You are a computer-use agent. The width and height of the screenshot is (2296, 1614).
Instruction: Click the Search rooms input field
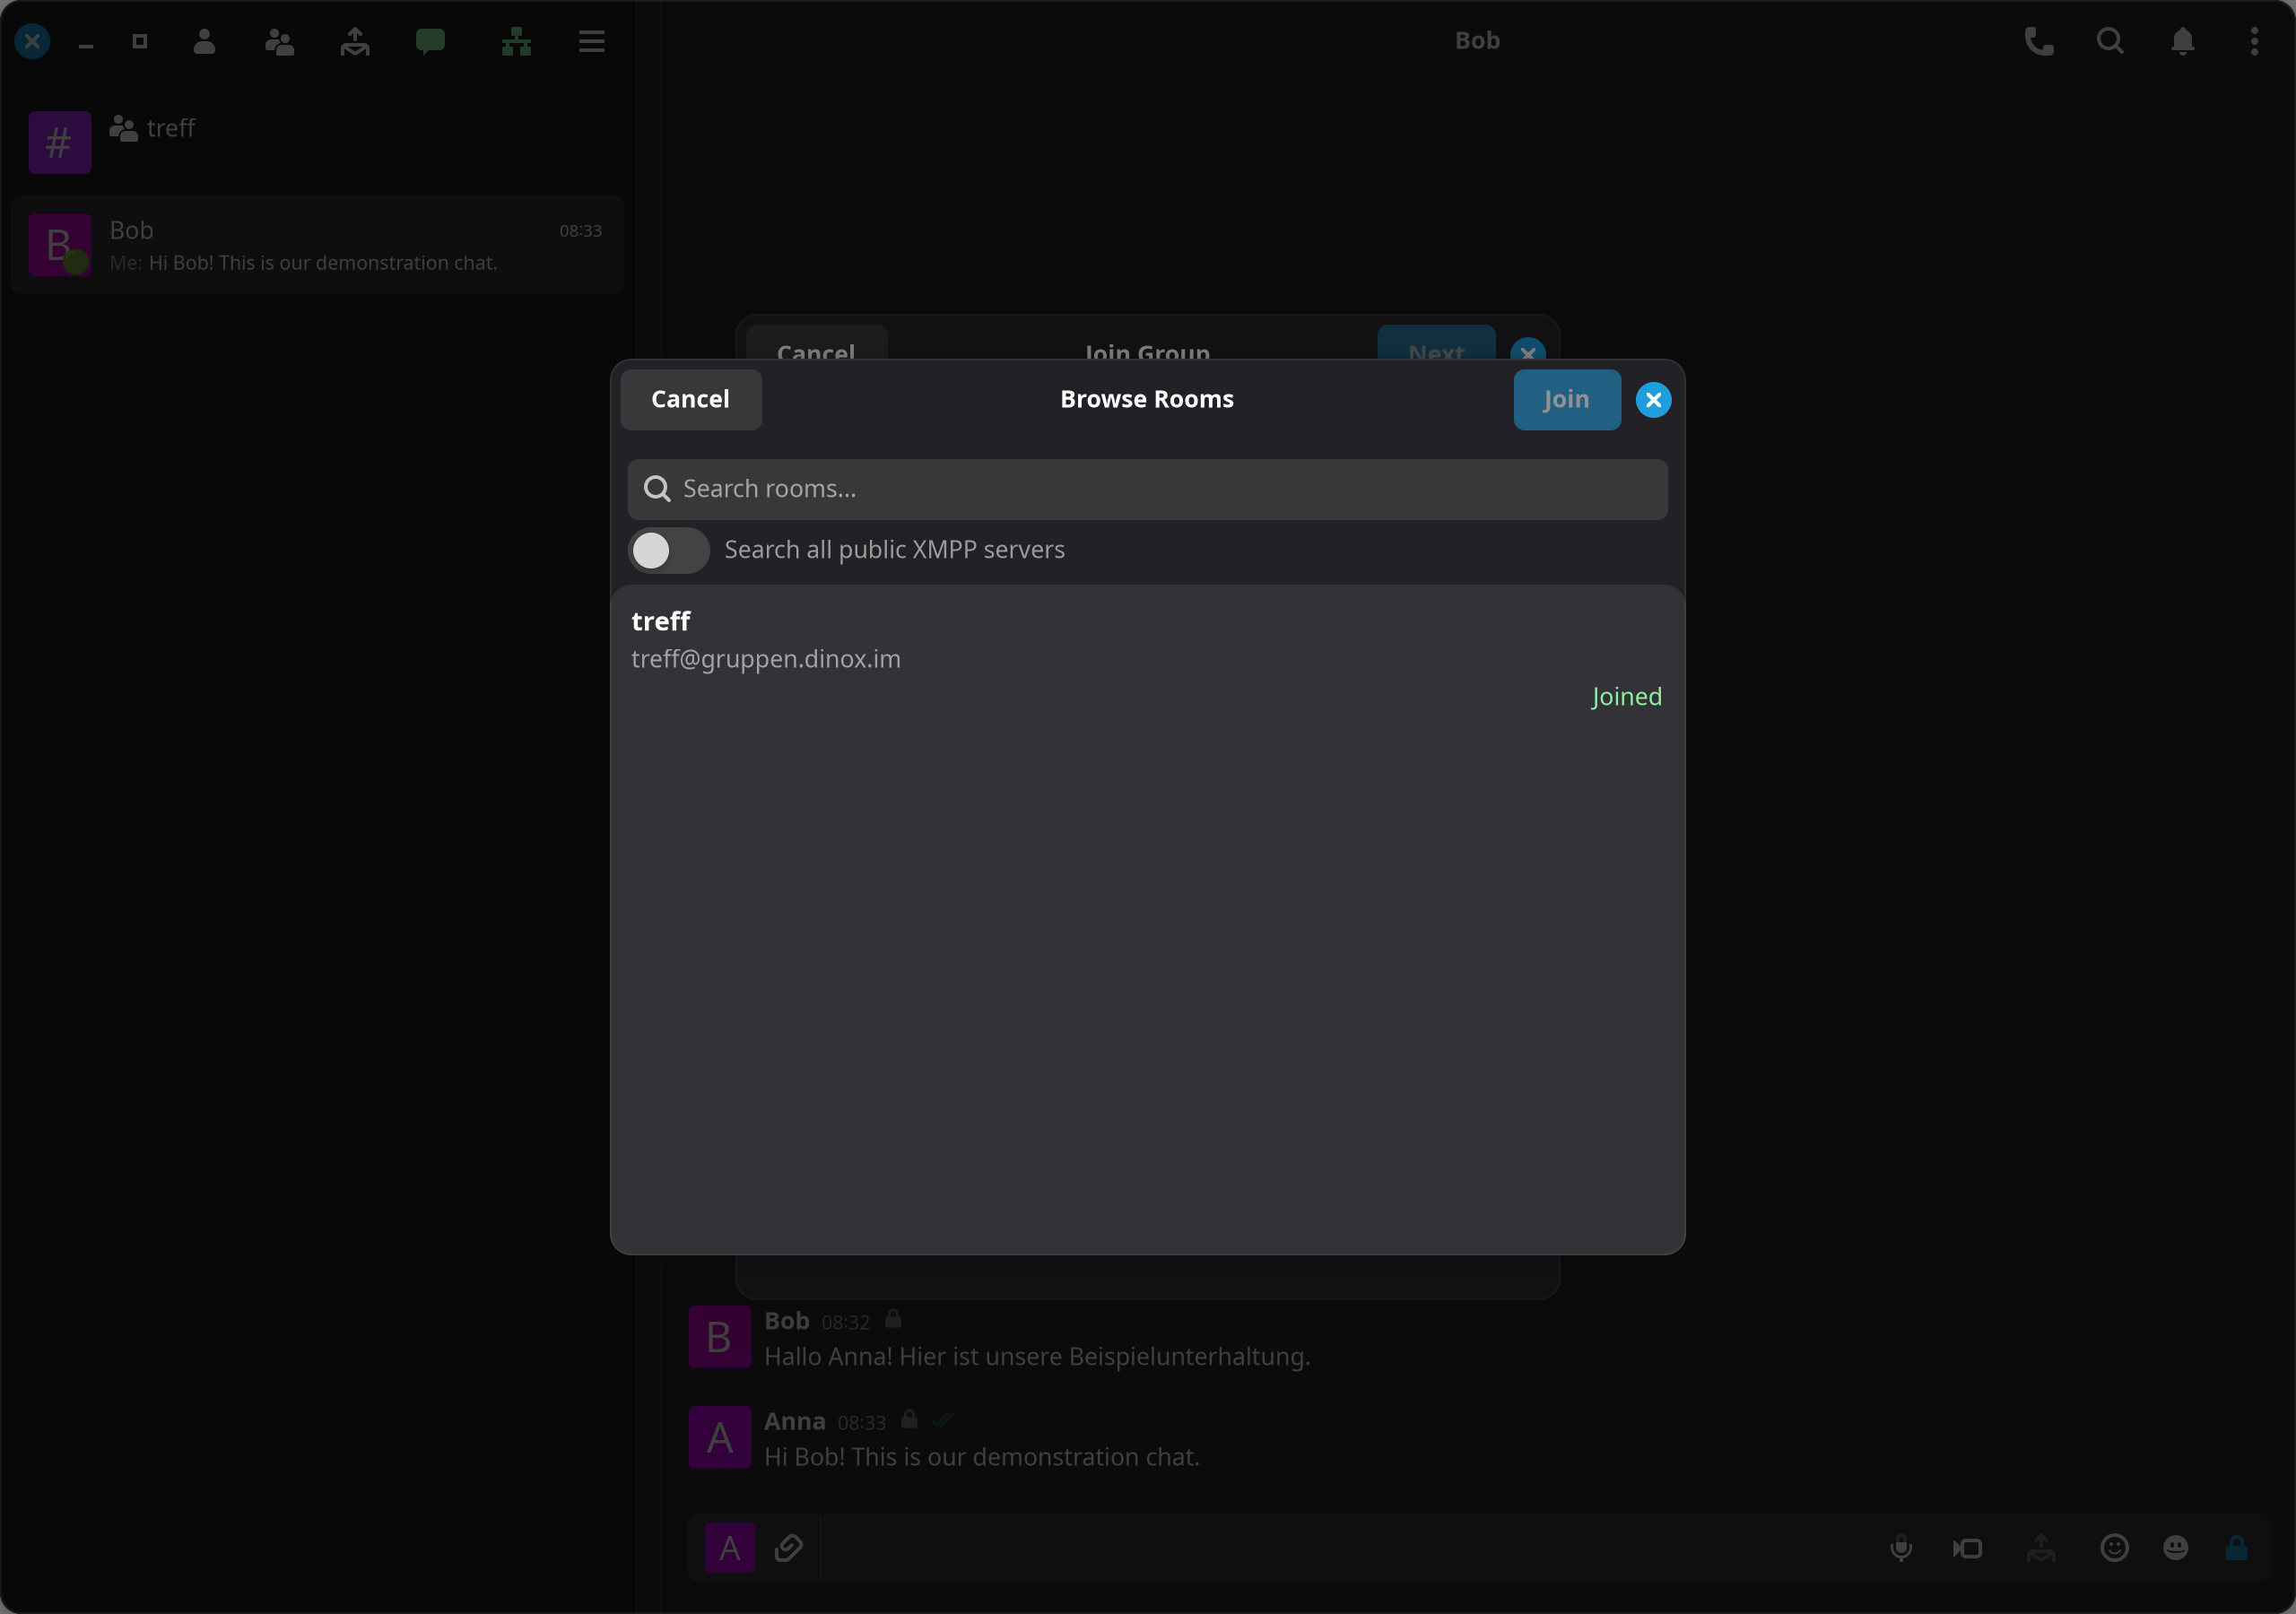pos(1147,489)
